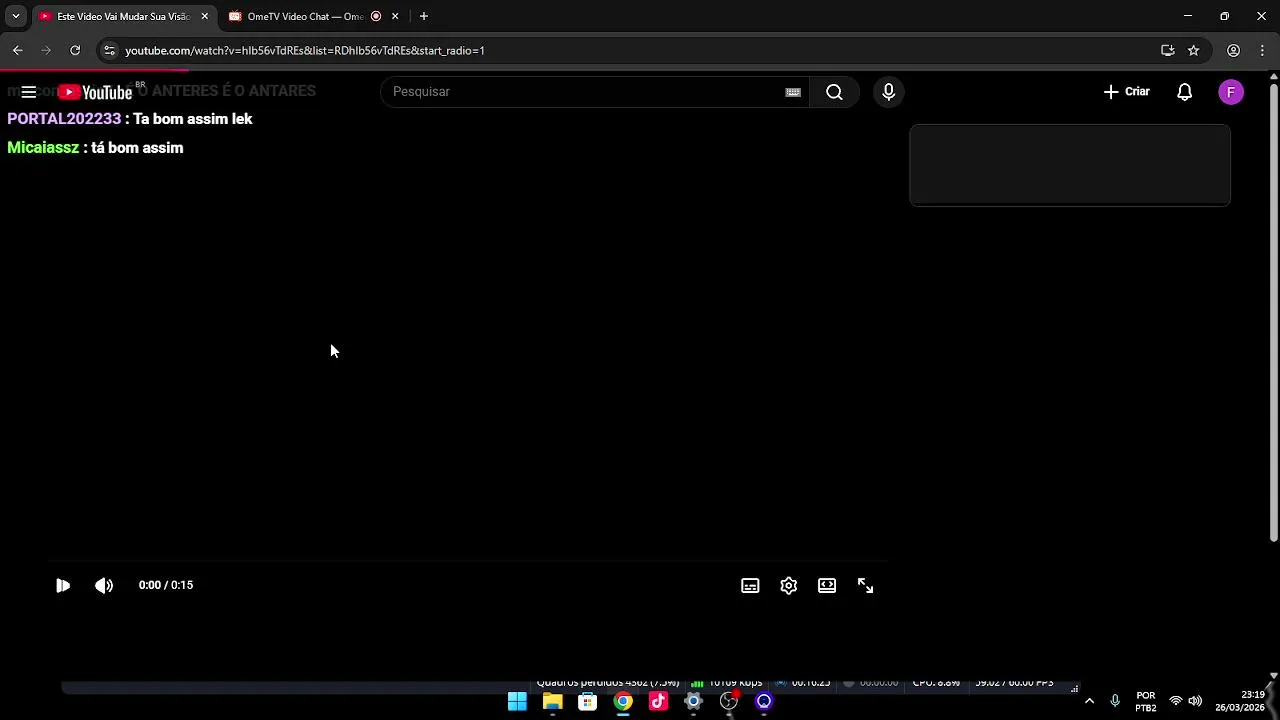Open Microsoft Store from taskbar
The width and height of the screenshot is (1280, 720).
pyautogui.click(x=587, y=701)
